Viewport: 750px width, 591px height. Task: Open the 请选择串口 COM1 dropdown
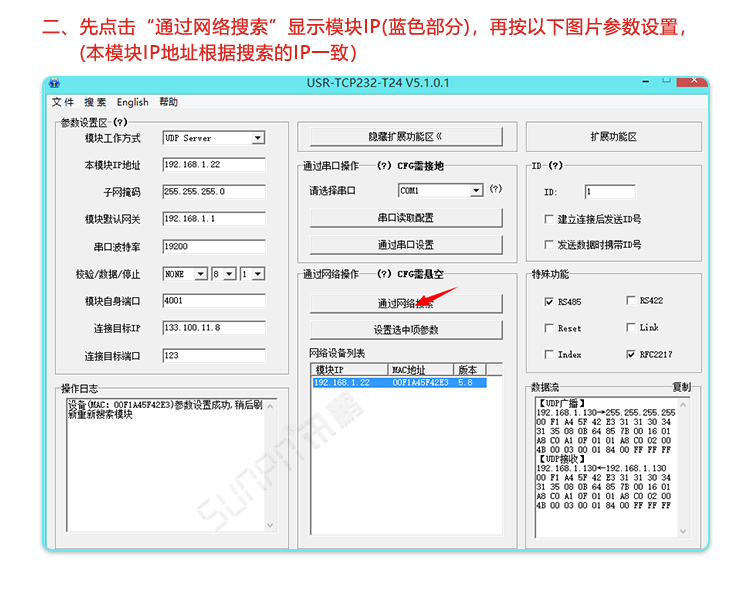tap(476, 190)
